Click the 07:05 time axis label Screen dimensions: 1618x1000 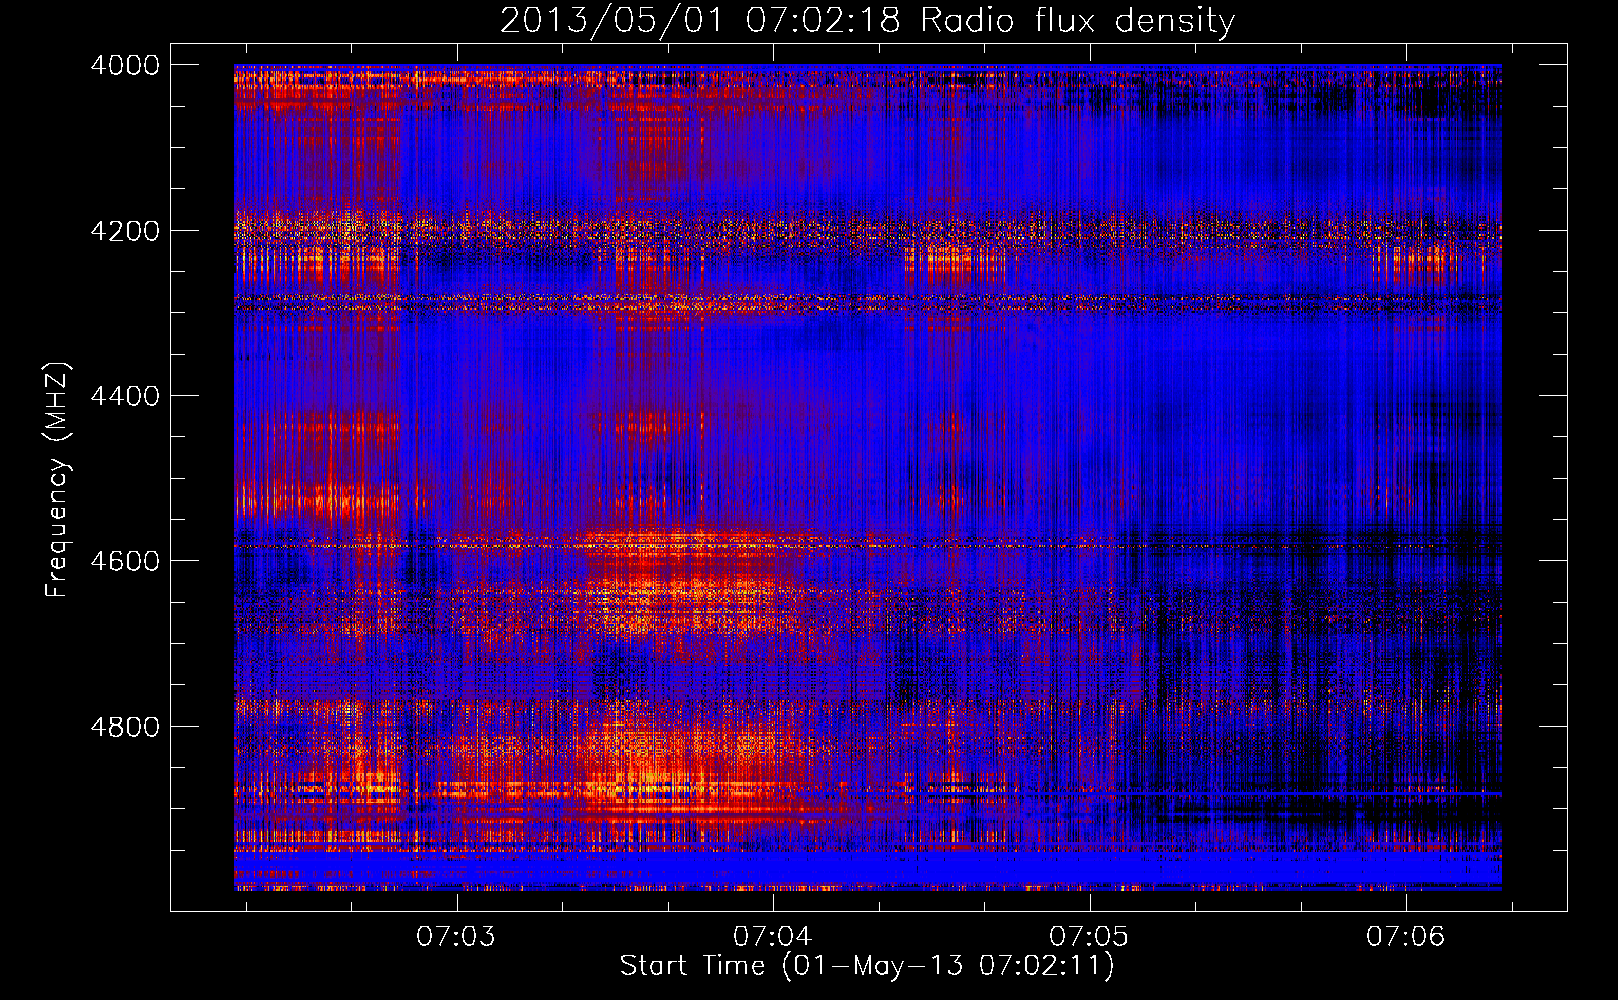(1089, 936)
